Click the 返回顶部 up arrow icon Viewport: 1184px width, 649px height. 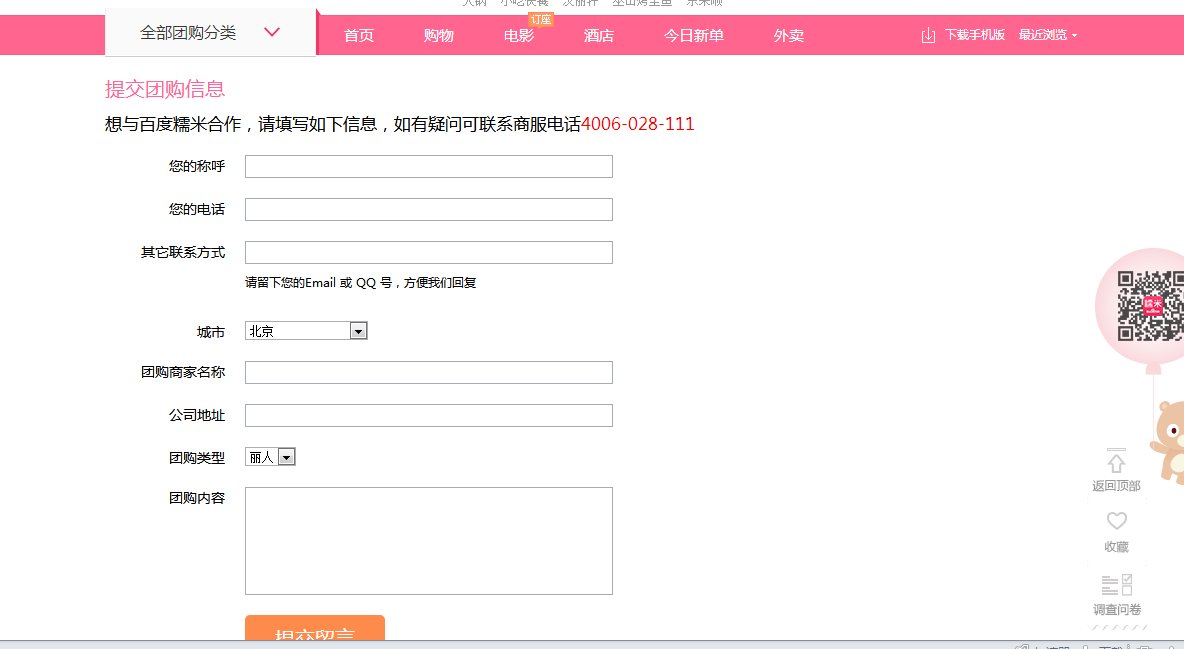[1116, 462]
